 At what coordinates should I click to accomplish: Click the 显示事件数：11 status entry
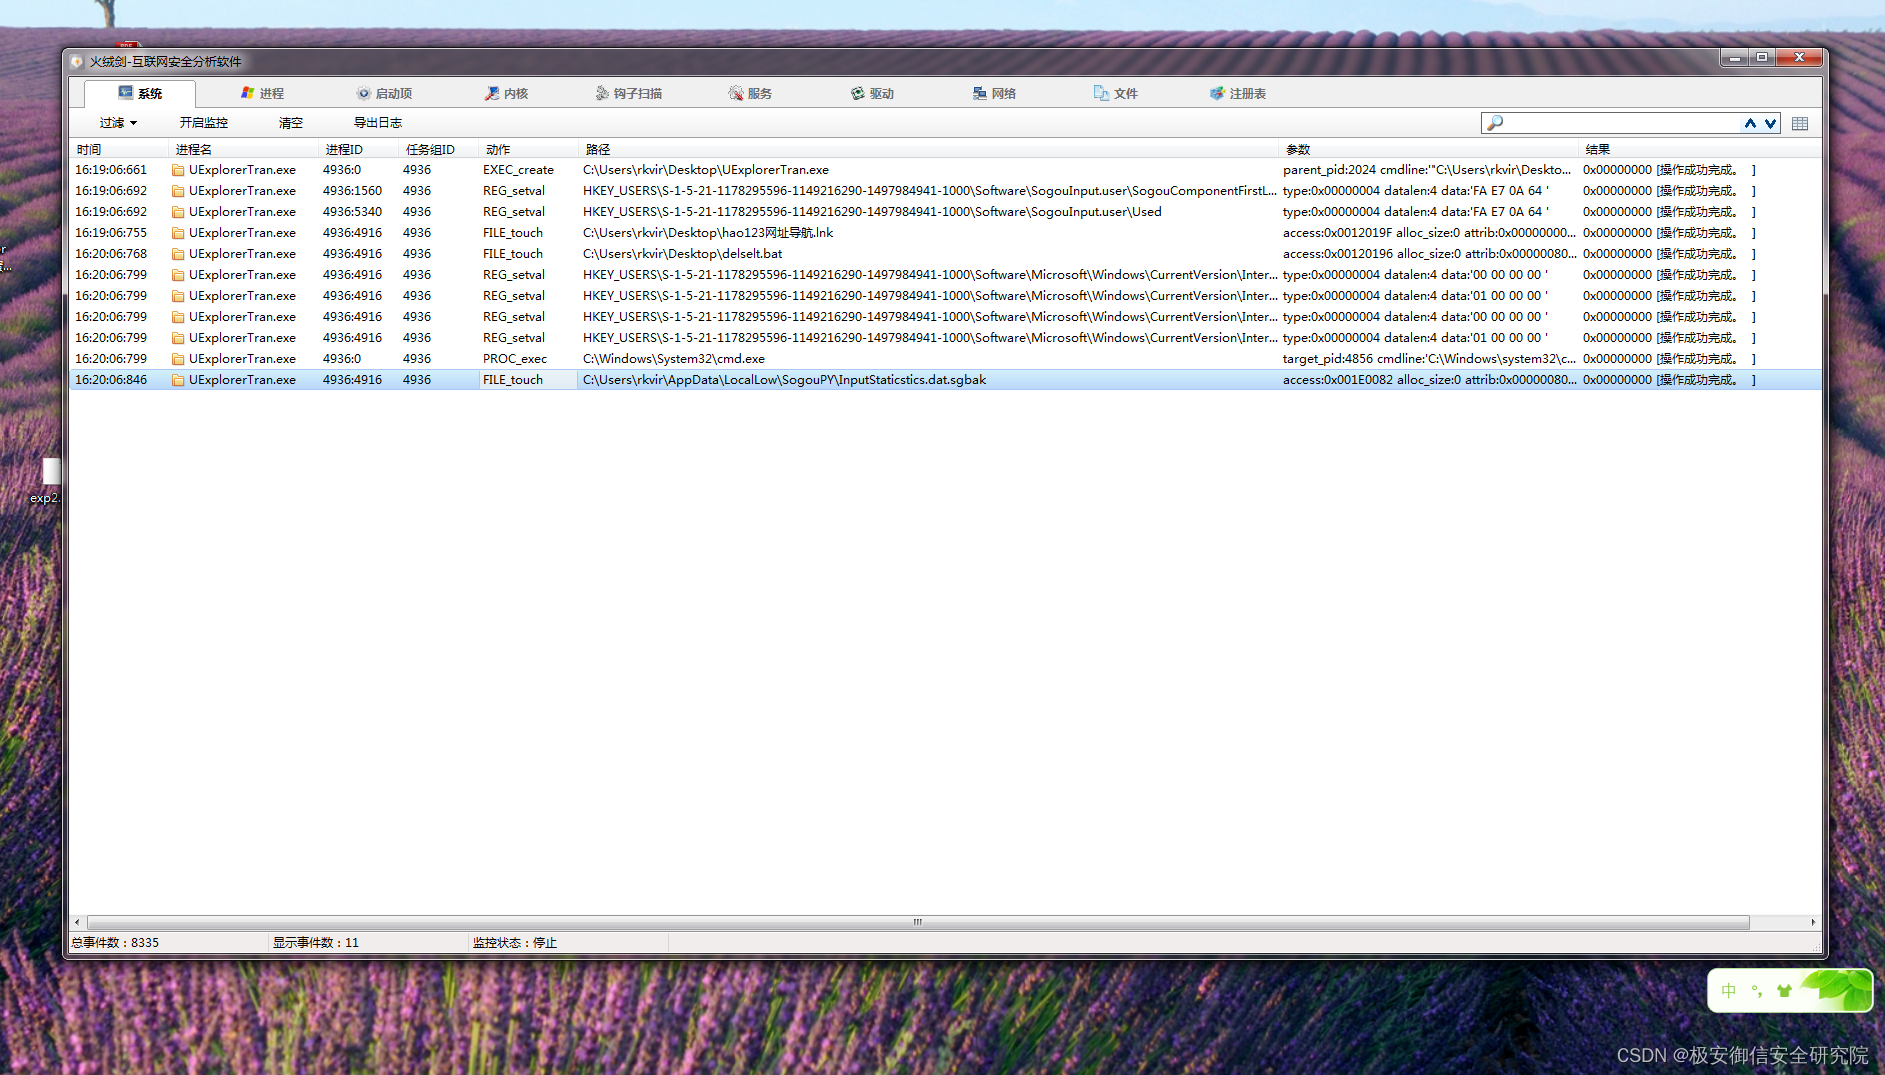click(316, 943)
